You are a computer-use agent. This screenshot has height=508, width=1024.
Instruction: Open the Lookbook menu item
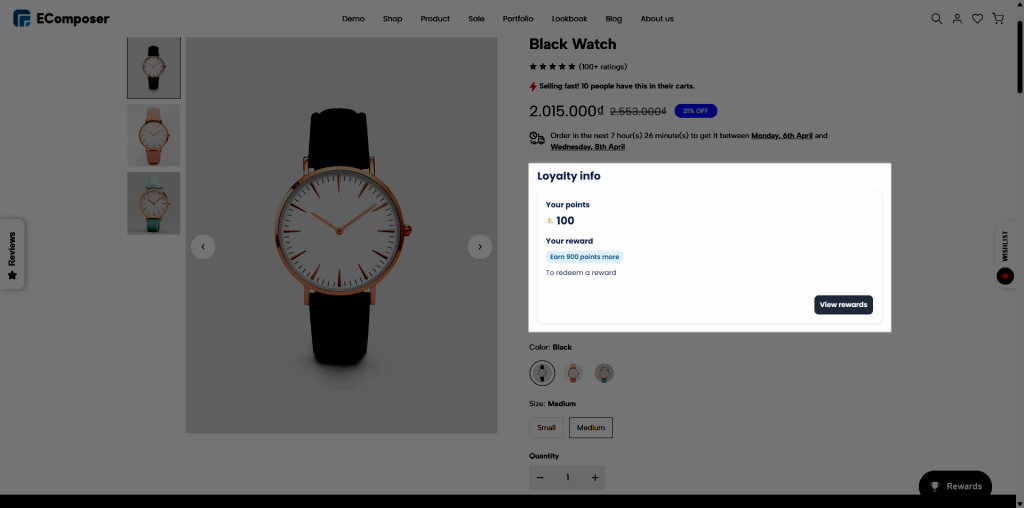[569, 18]
